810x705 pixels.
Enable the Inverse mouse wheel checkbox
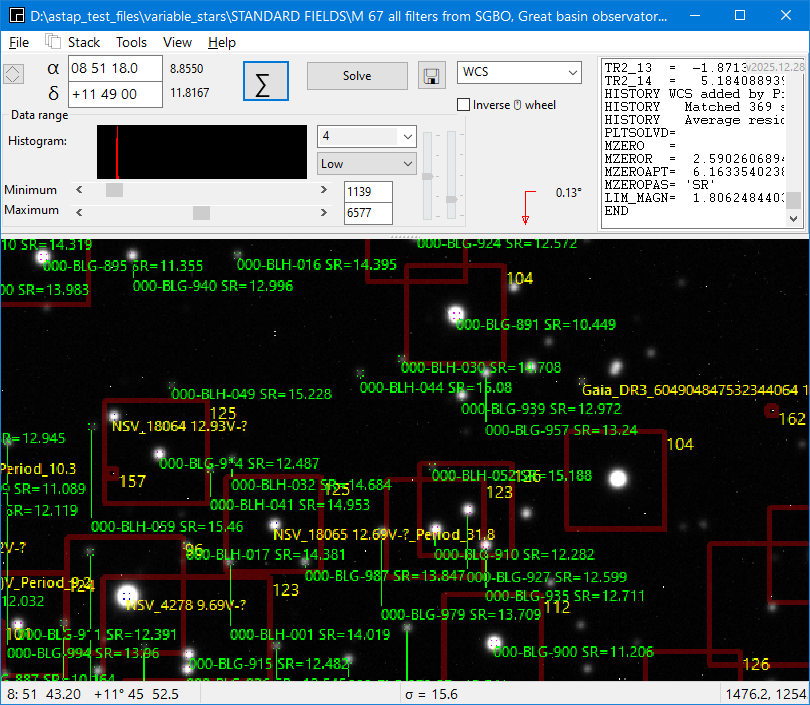464,105
